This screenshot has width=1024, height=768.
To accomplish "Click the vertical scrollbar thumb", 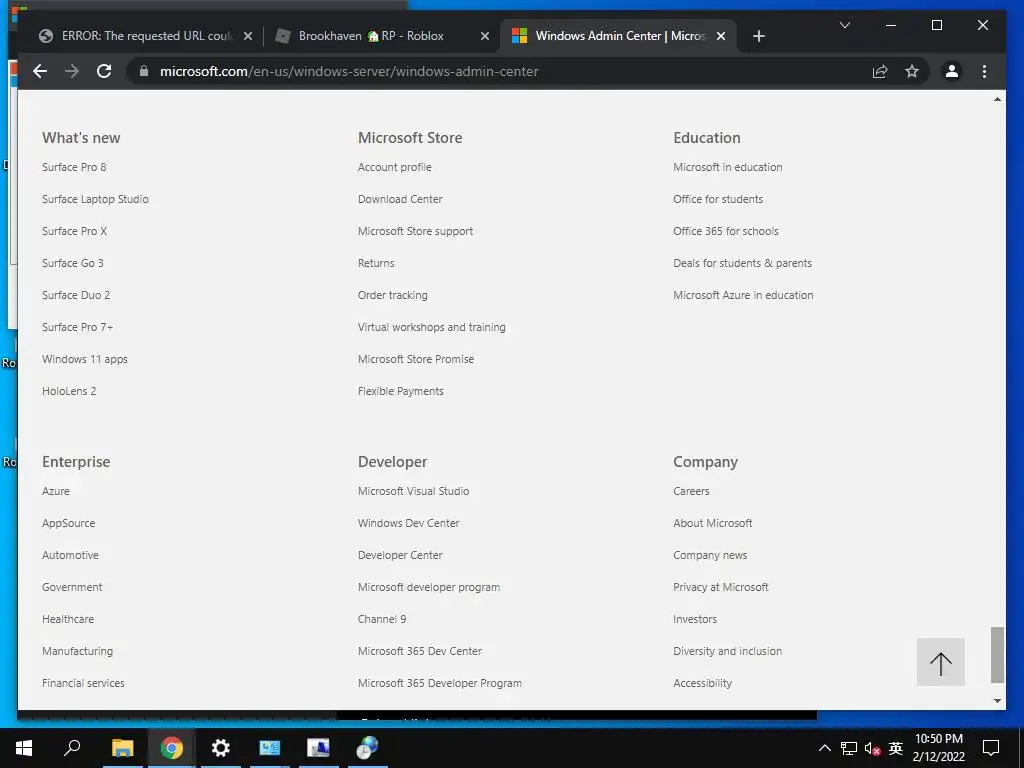I will pyautogui.click(x=997, y=655).
